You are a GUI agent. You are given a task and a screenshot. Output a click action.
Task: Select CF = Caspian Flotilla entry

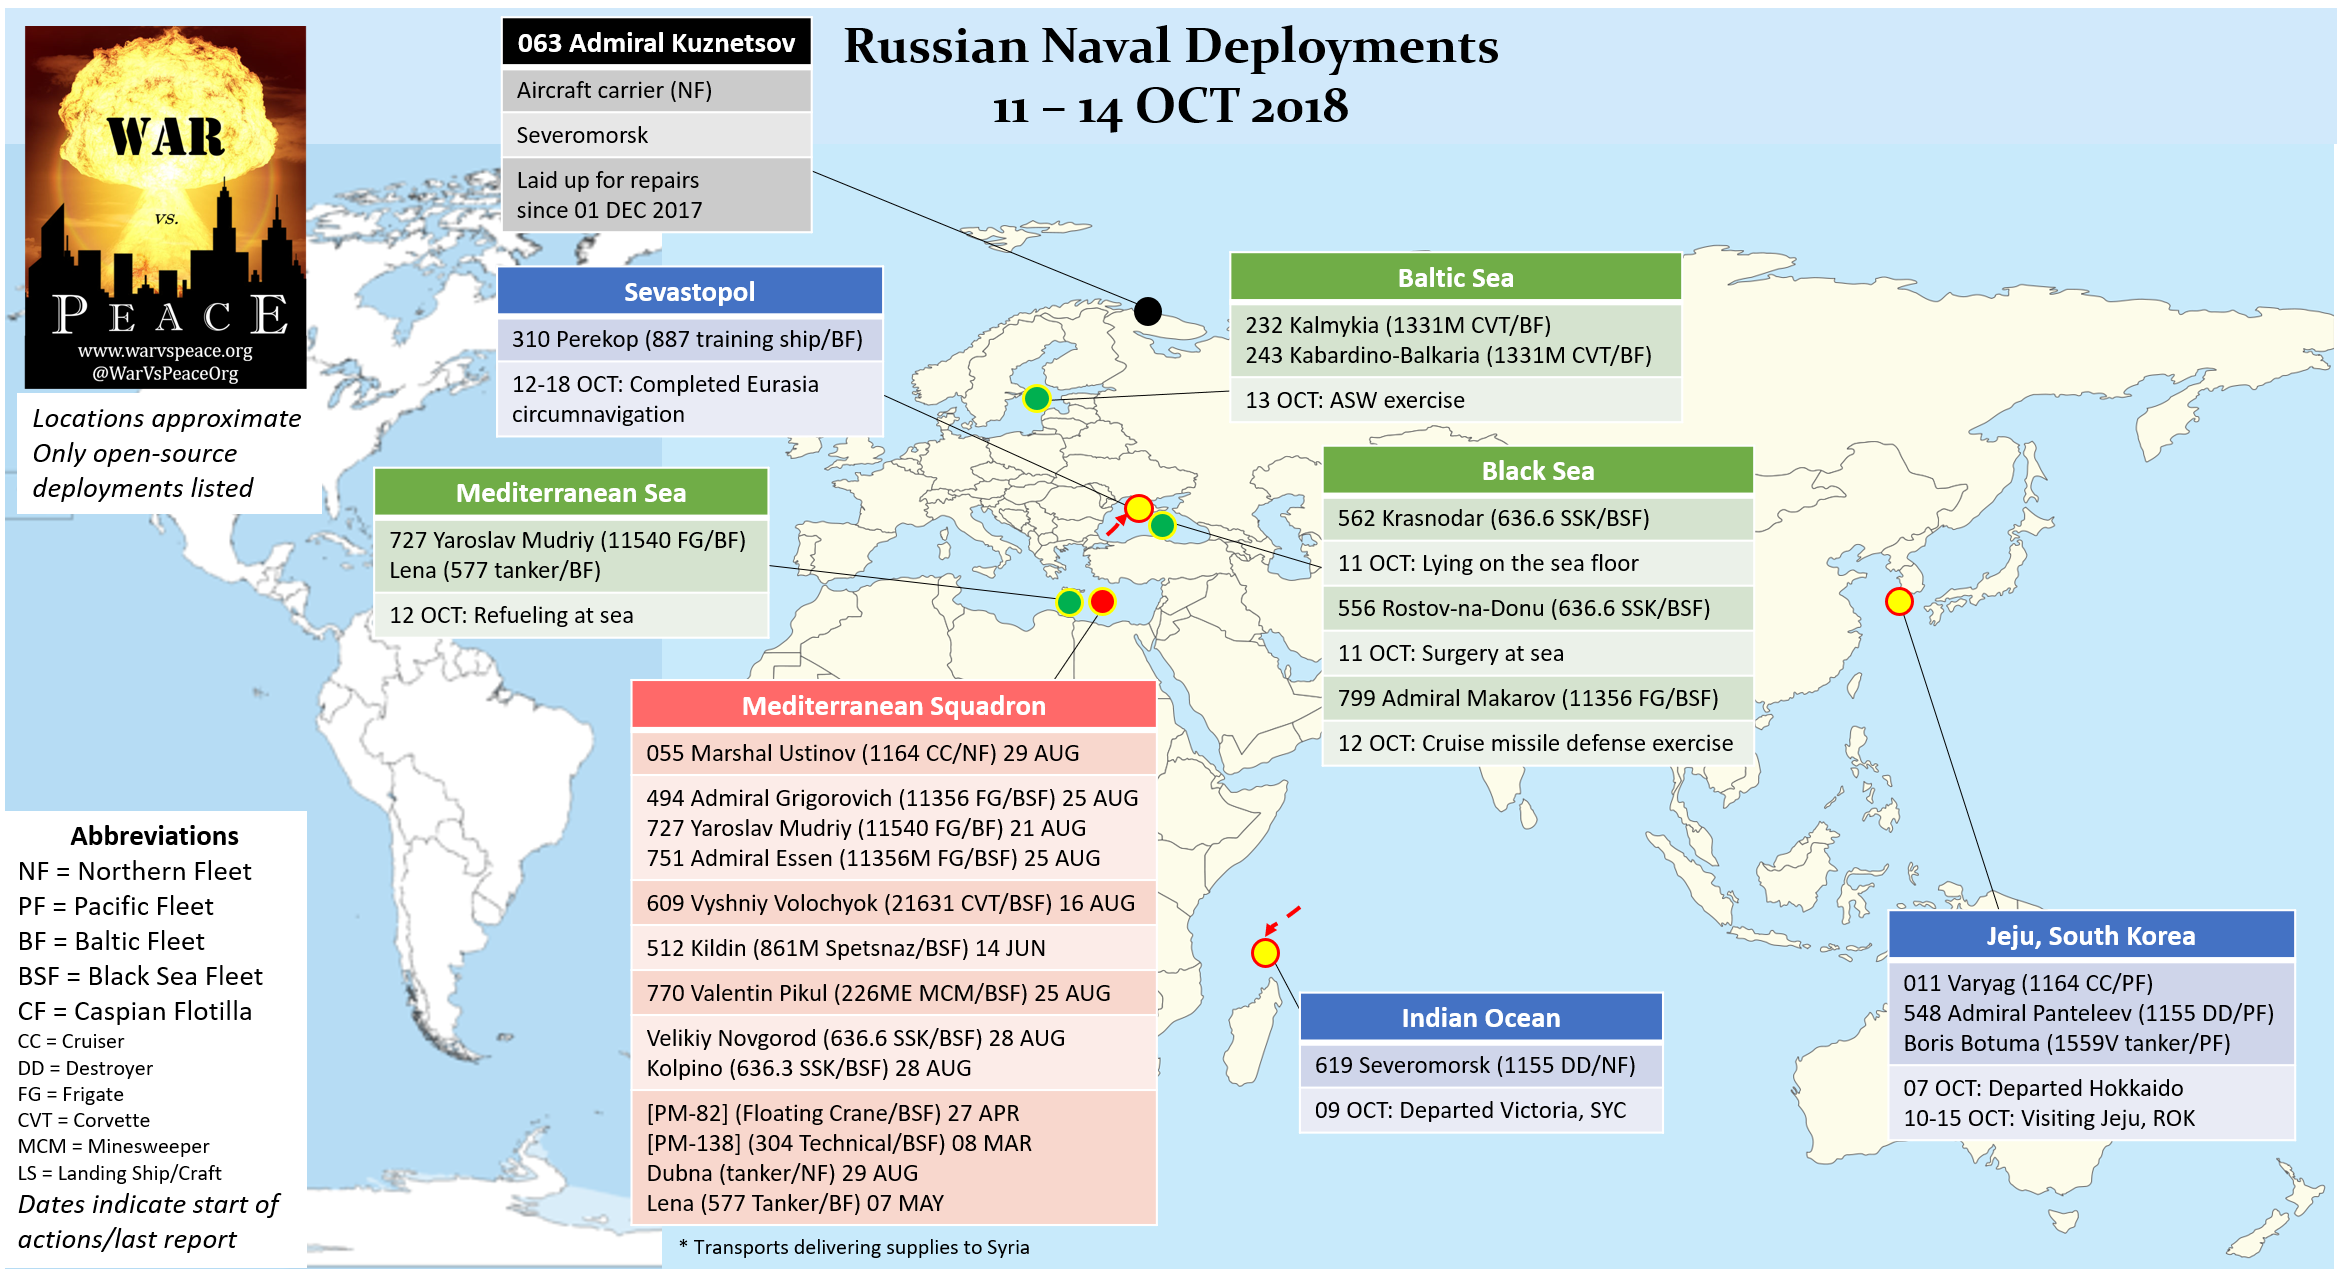tap(135, 1011)
